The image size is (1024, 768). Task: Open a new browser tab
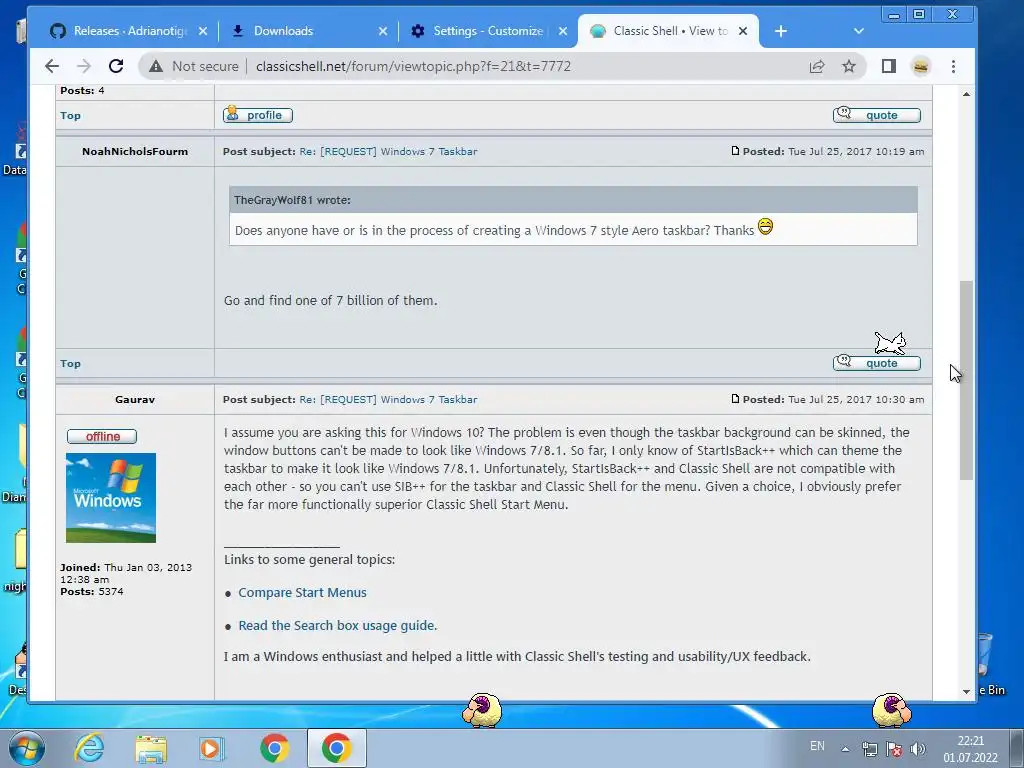780,31
